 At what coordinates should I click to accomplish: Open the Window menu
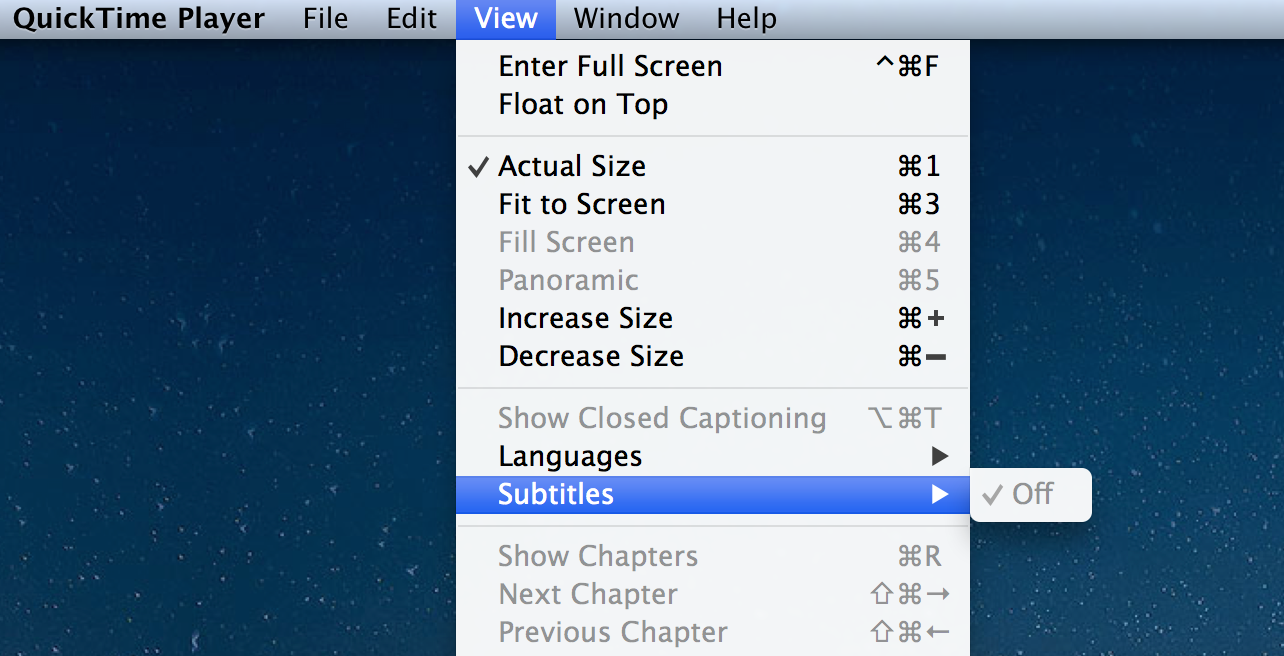[x=626, y=18]
